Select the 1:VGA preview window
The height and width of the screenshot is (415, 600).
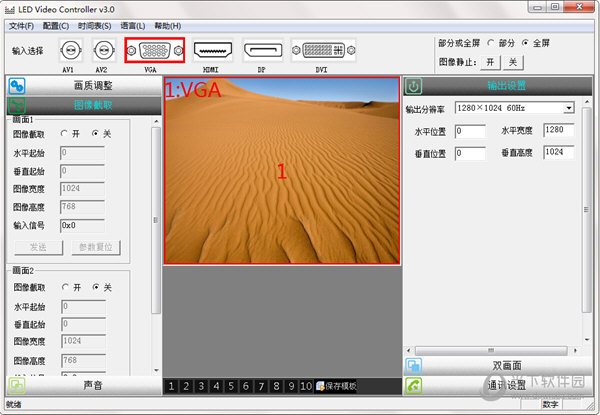pos(282,171)
